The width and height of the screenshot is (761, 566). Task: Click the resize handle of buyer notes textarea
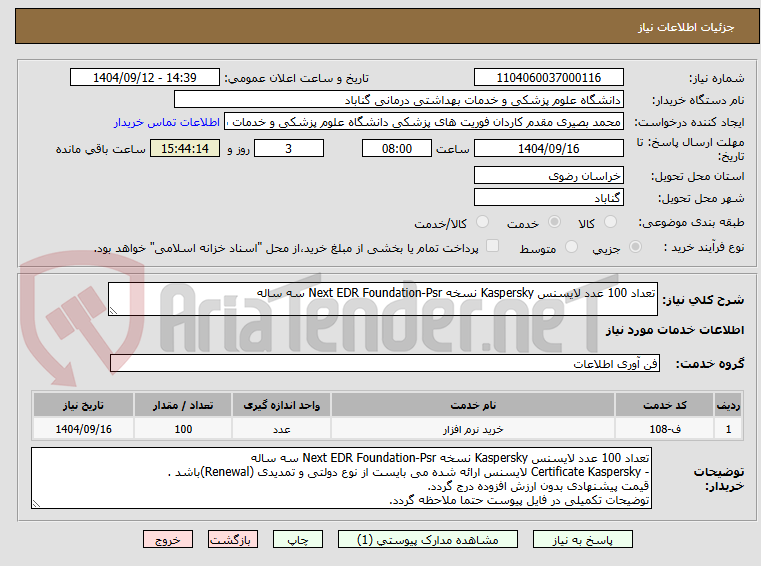(x=36, y=504)
